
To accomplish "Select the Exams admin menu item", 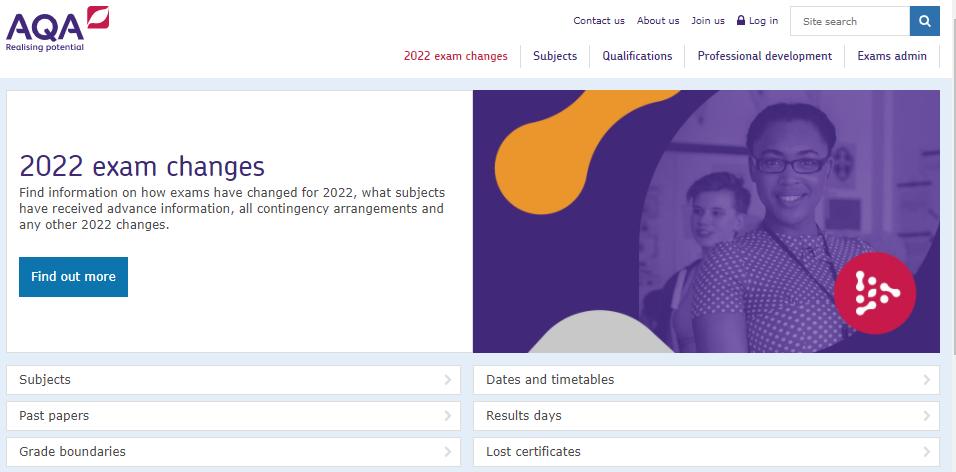I will click(892, 56).
